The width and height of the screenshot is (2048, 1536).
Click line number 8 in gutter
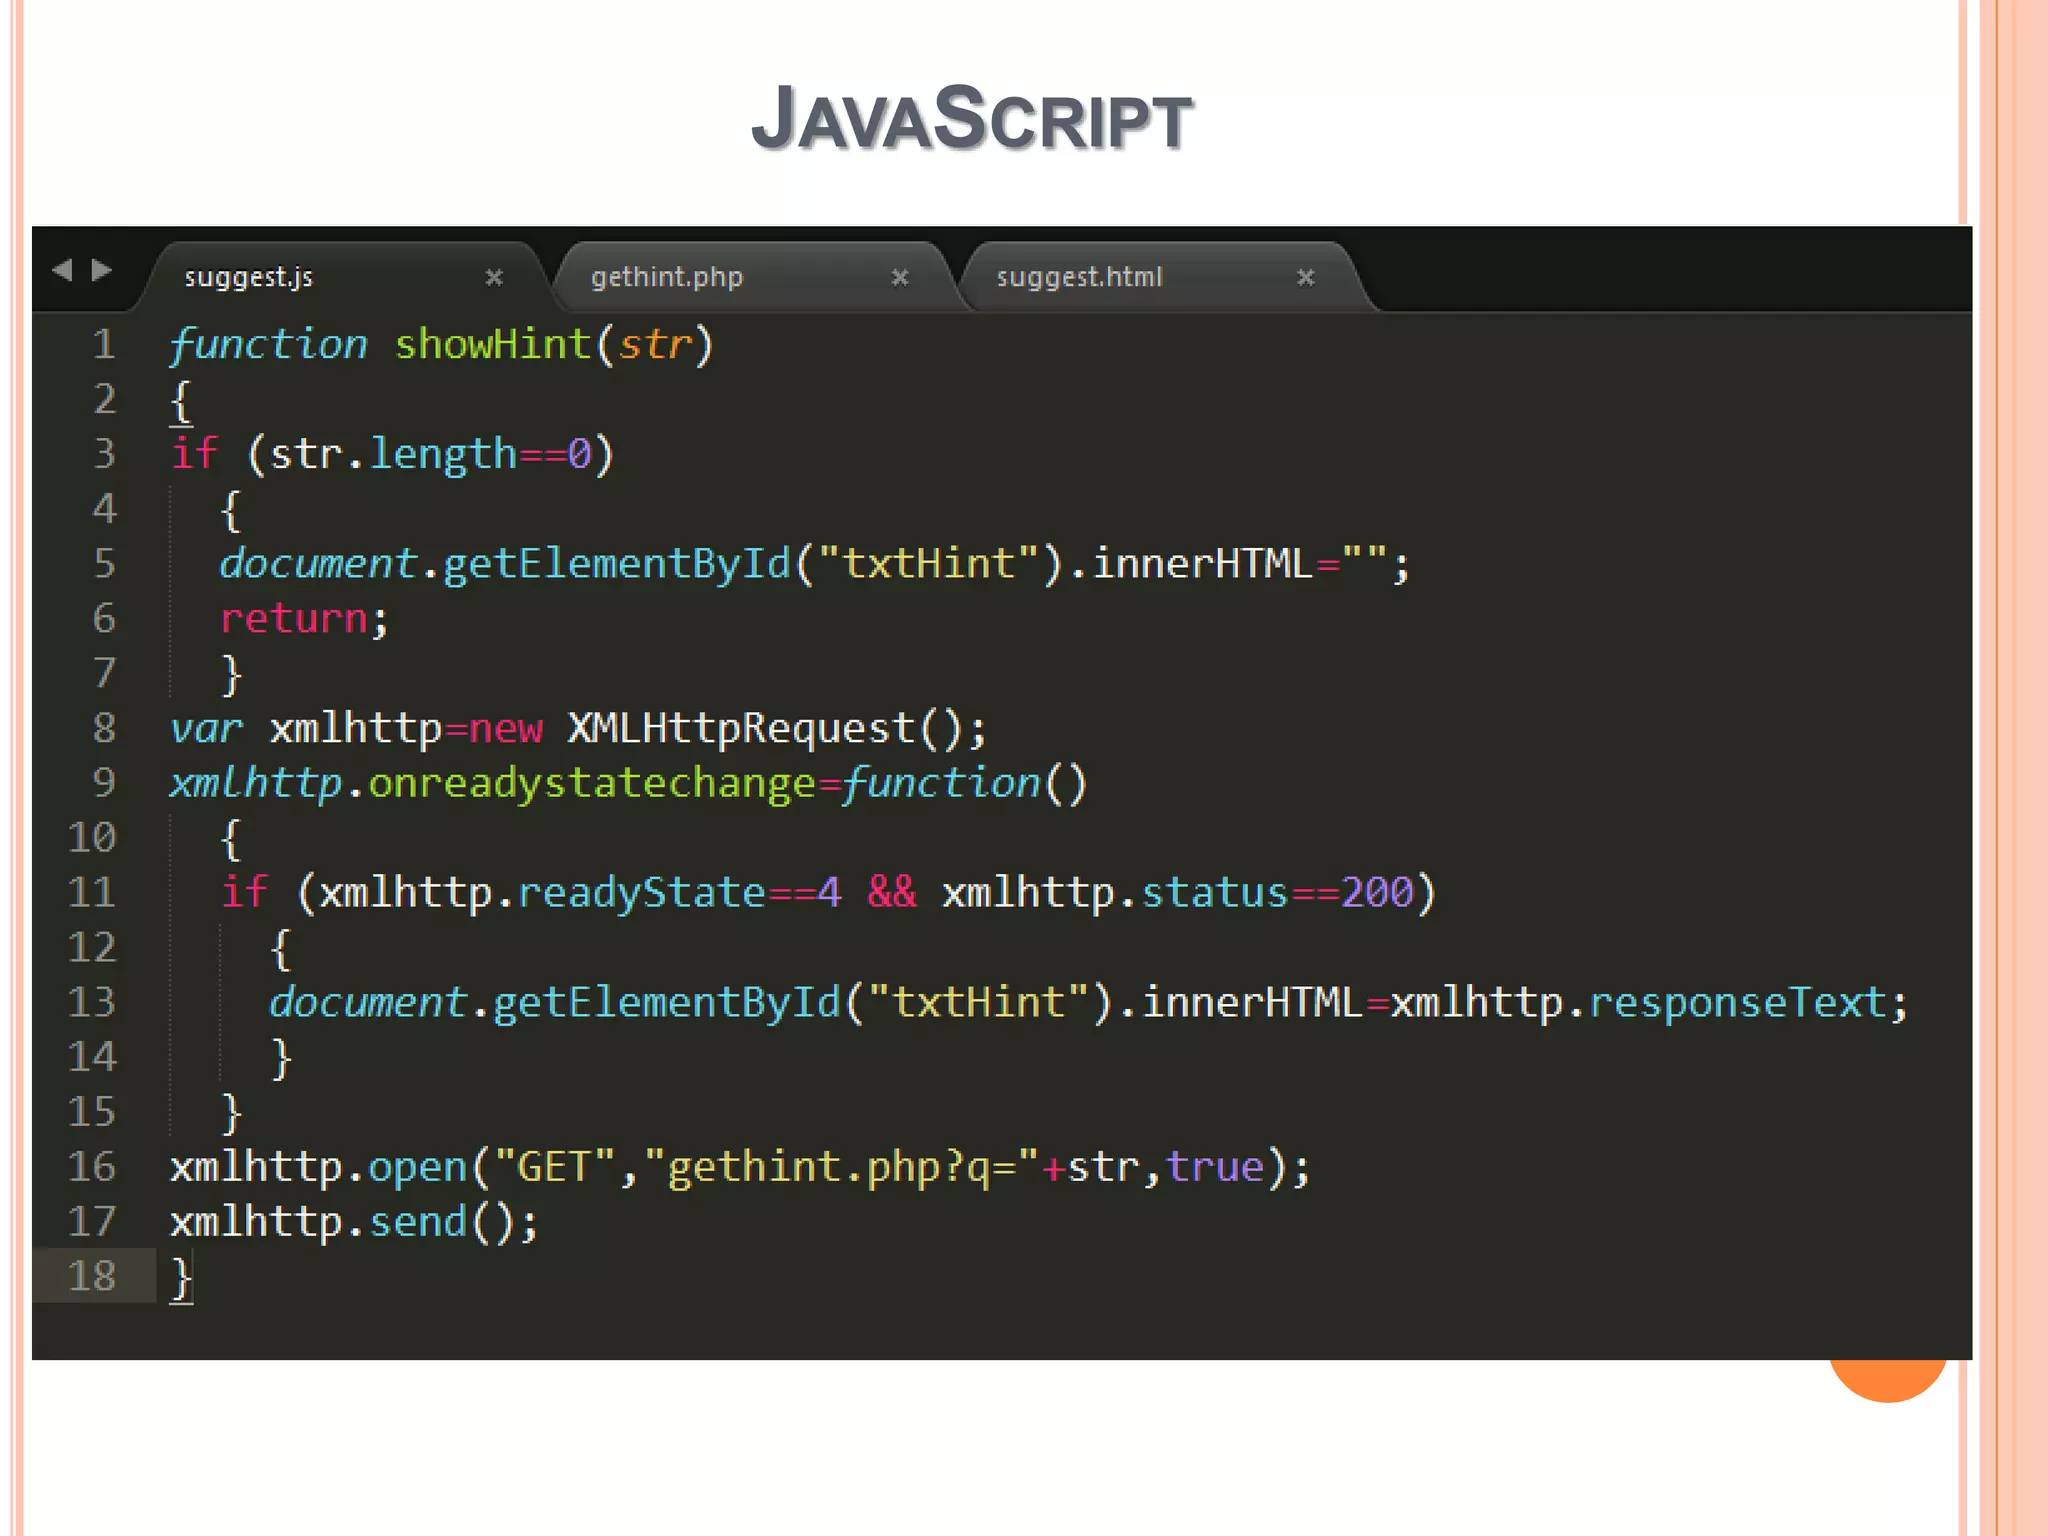click(105, 728)
